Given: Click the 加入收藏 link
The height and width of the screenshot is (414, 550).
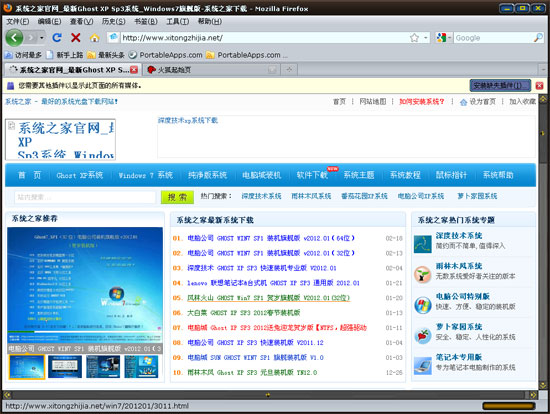Looking at the screenshot, I should coord(522,101).
